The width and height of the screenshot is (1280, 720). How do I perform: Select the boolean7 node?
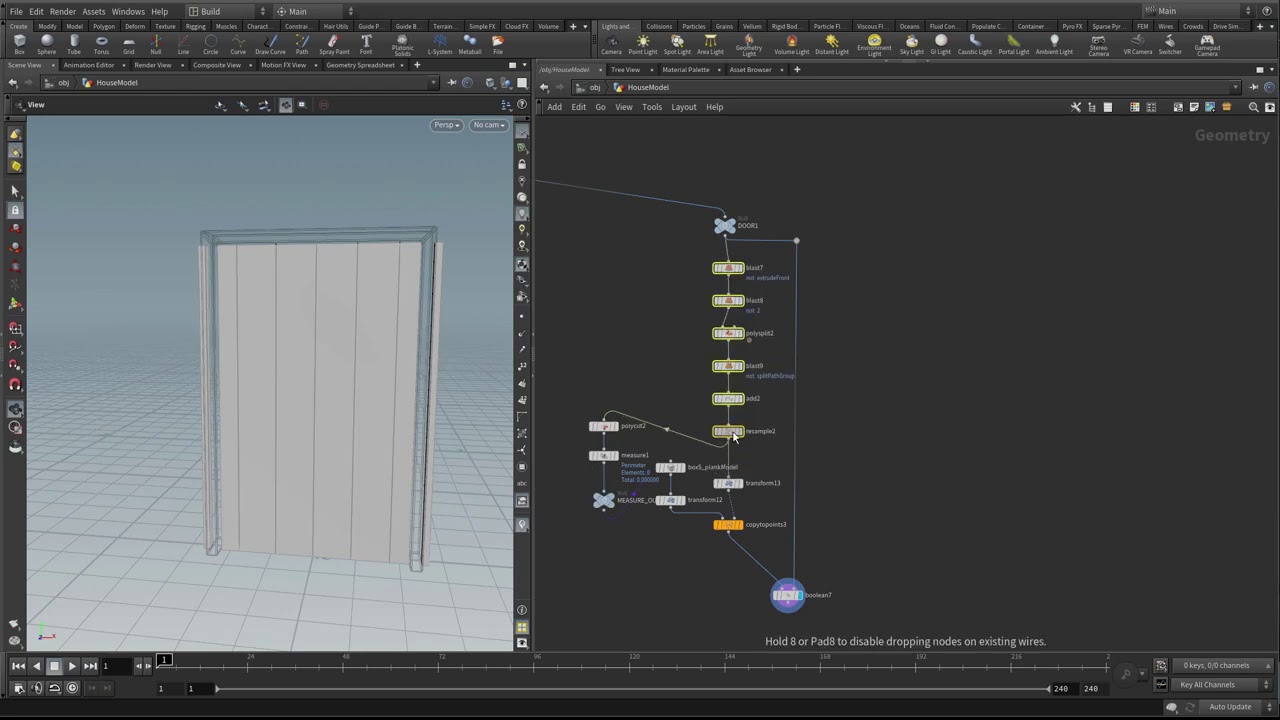pos(787,596)
